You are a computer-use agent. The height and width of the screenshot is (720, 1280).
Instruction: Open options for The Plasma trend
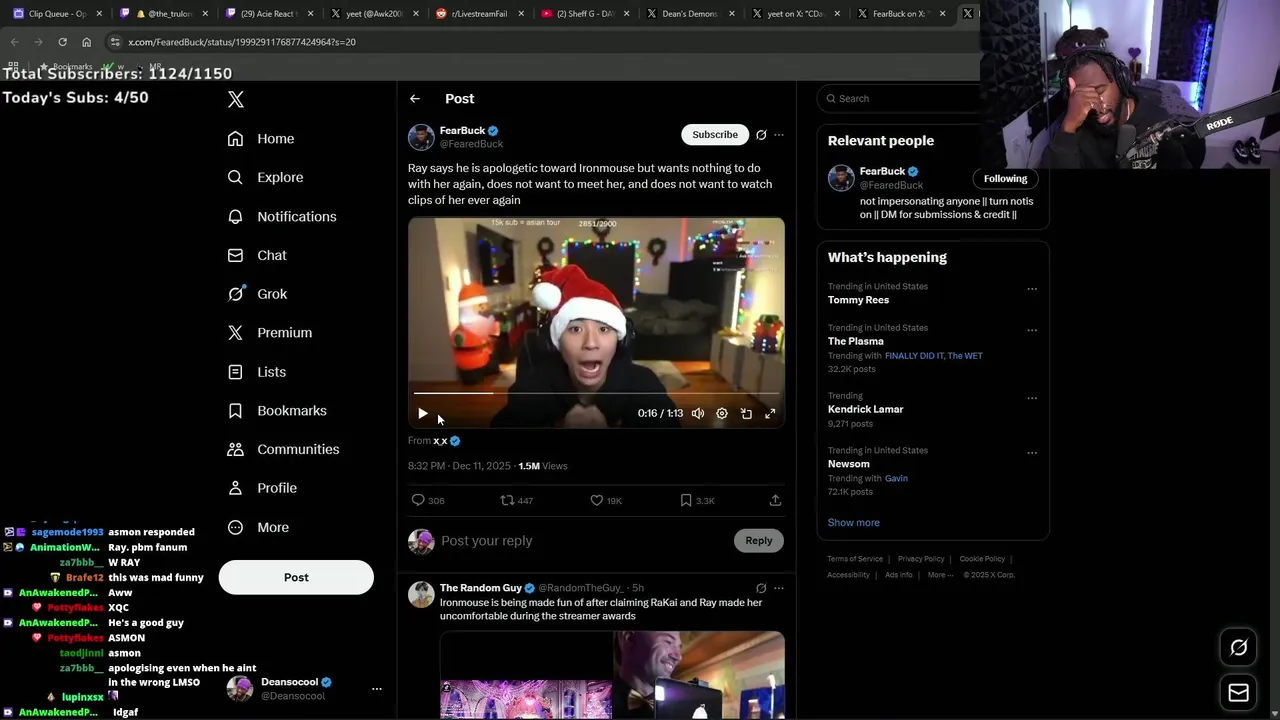point(1032,330)
